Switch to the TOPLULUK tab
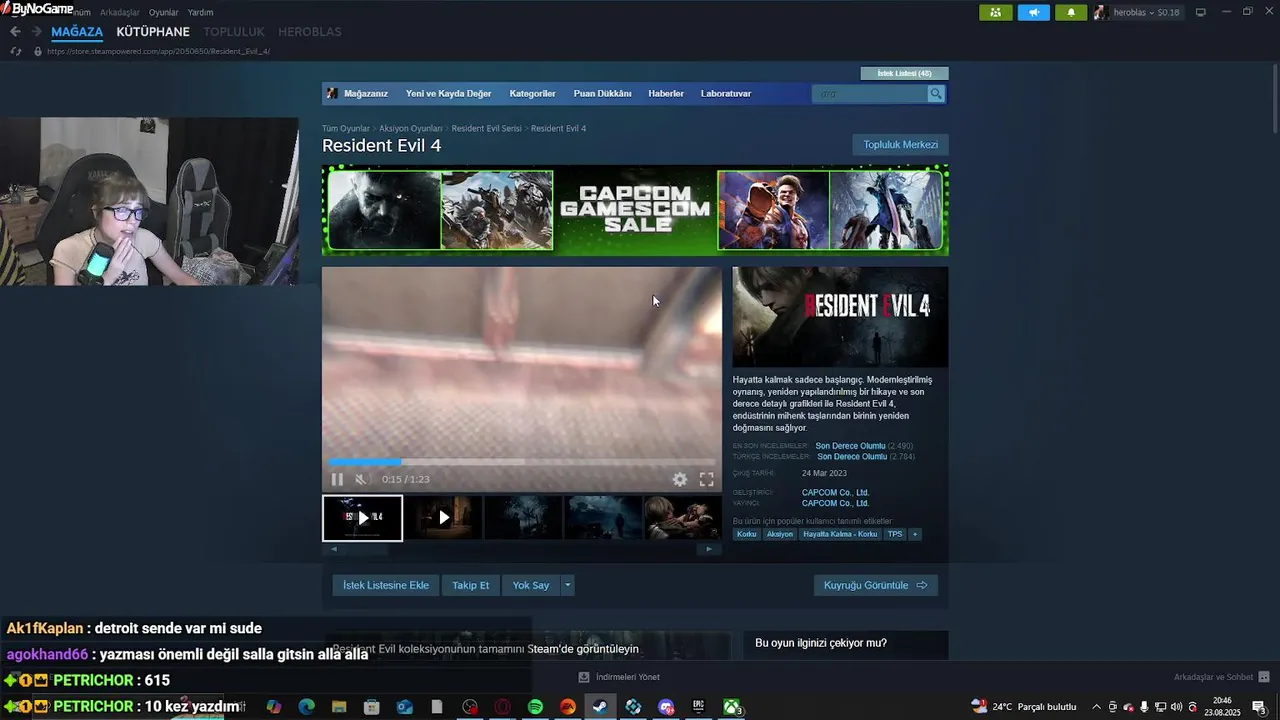1280x720 pixels. tap(234, 32)
